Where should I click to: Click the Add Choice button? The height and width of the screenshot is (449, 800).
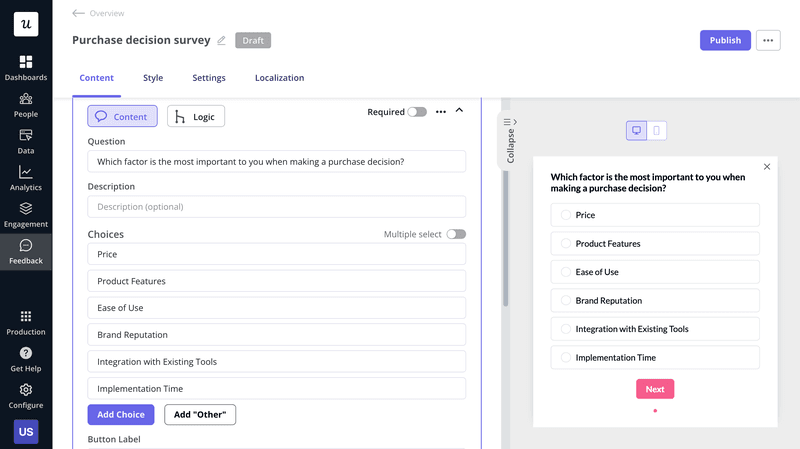[x=121, y=415]
